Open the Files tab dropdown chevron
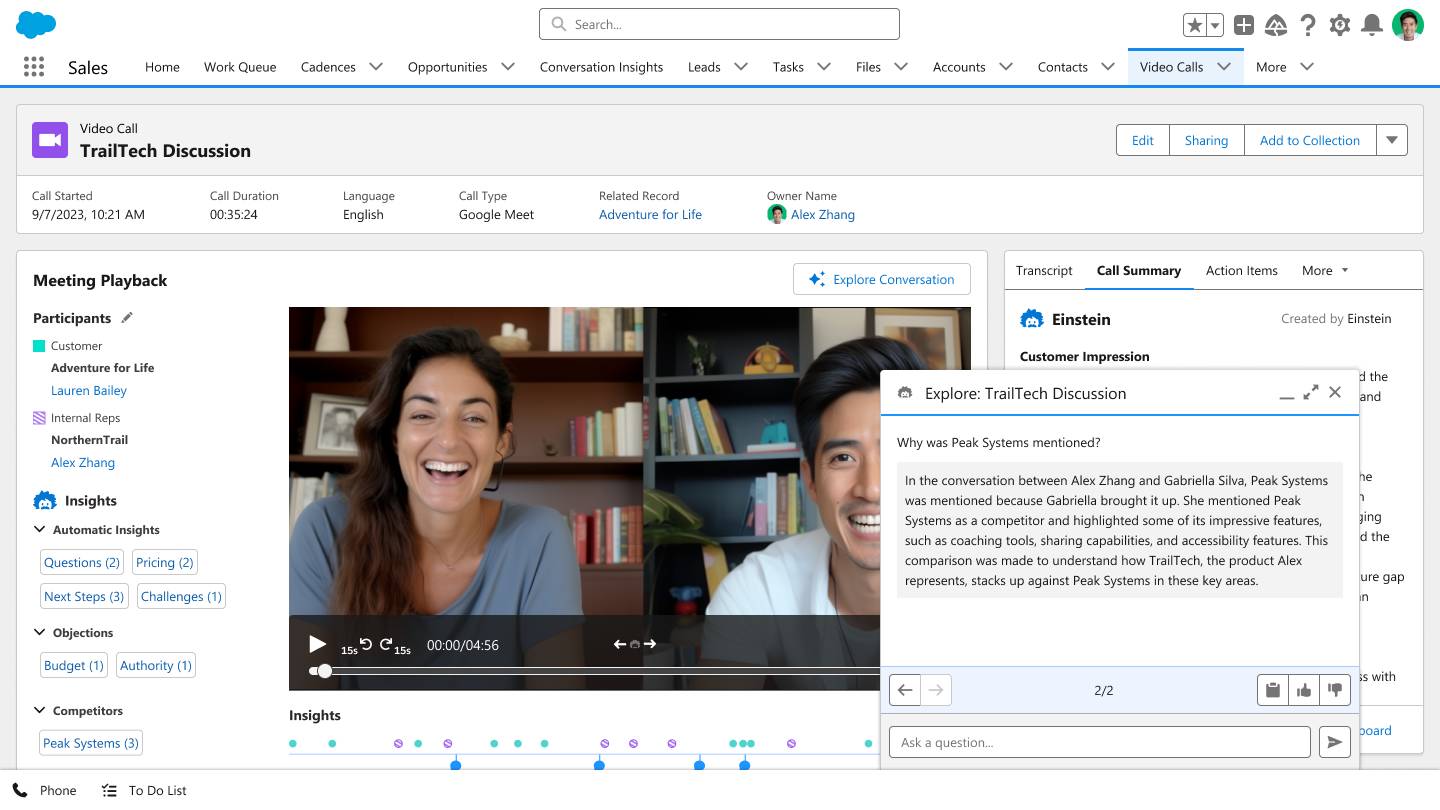1440x810 pixels. (901, 67)
